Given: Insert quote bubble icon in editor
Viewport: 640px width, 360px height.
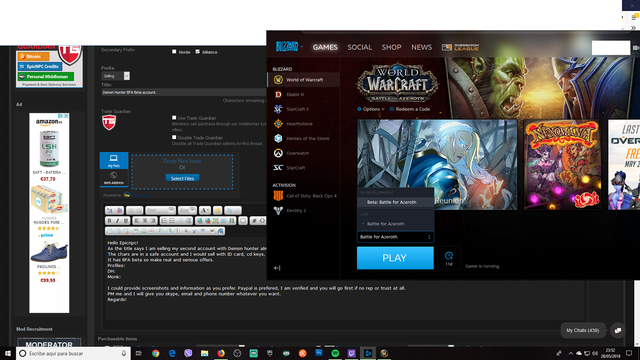Looking at the screenshot, I should pos(243,221).
